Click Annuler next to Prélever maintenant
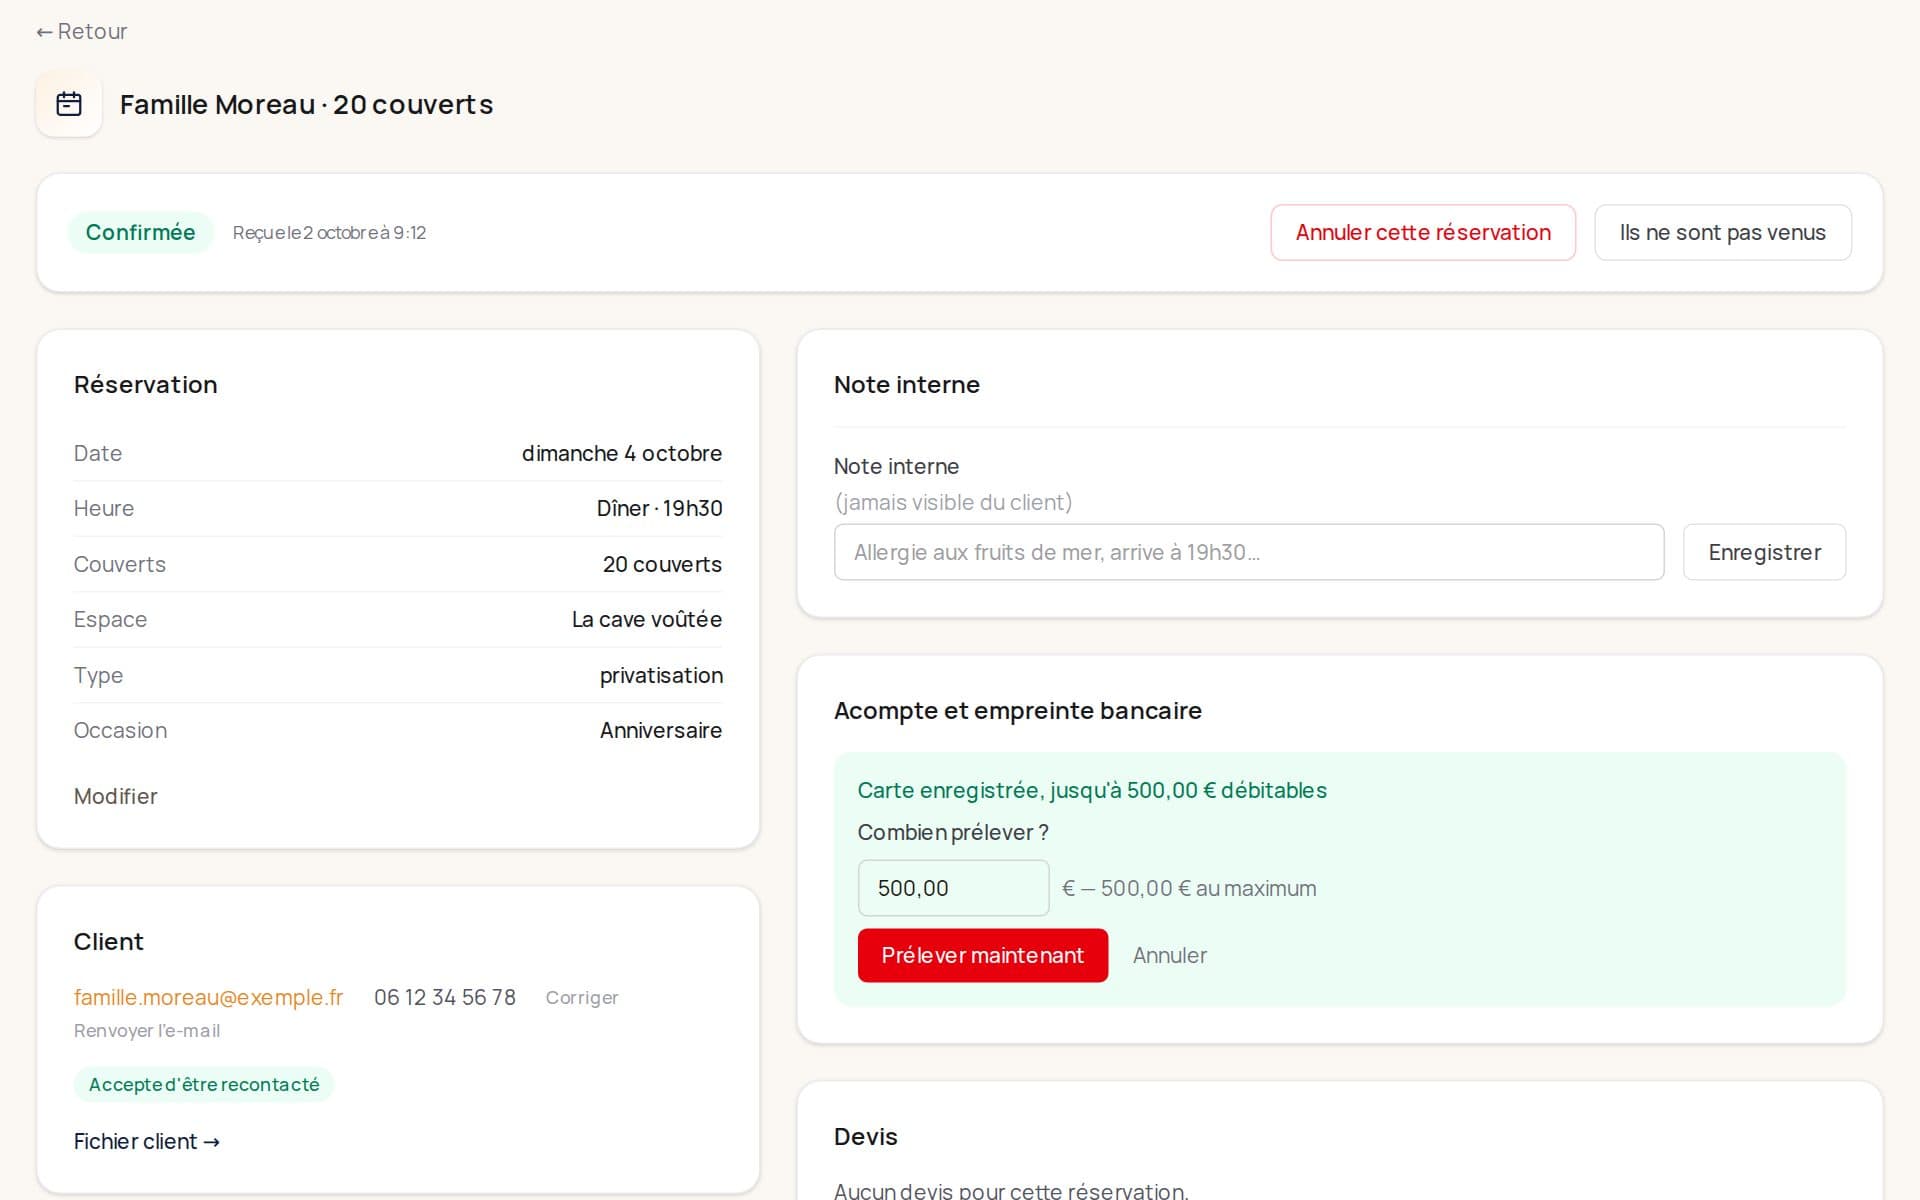The height and width of the screenshot is (1200, 1920). click(x=1169, y=955)
